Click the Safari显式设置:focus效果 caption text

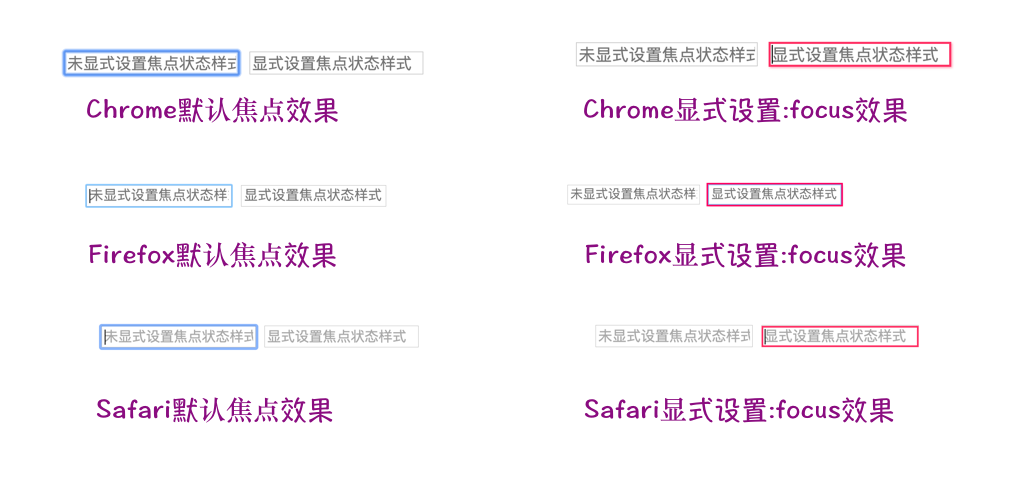point(739,409)
